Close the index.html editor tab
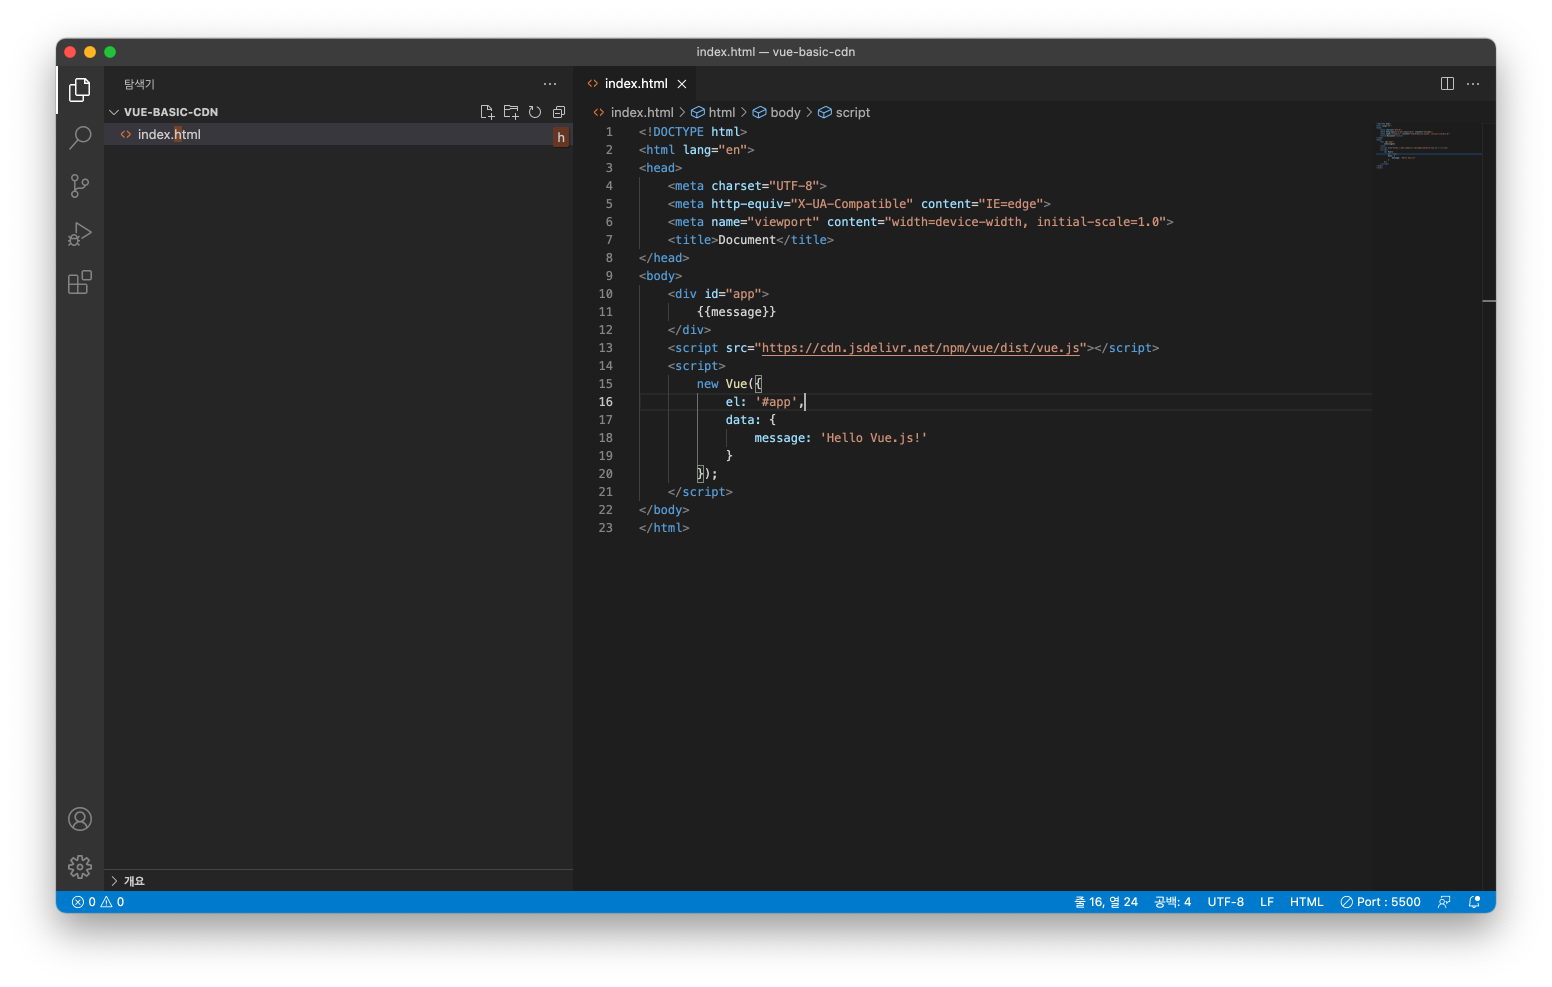The height and width of the screenshot is (987, 1552). [x=682, y=84]
